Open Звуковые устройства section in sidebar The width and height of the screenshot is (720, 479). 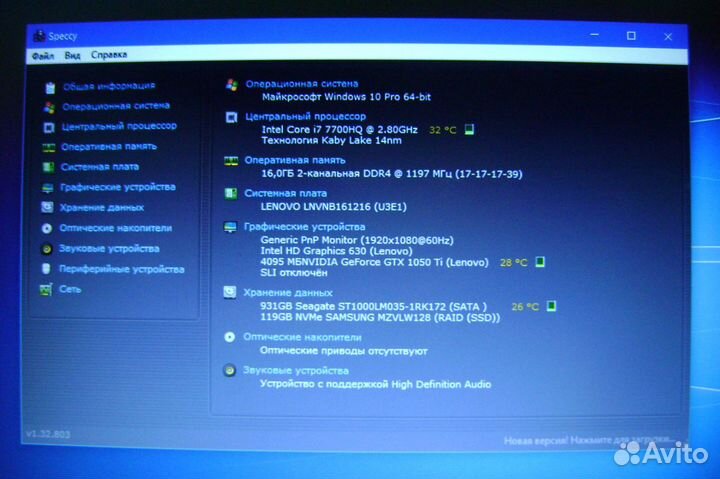(109, 248)
